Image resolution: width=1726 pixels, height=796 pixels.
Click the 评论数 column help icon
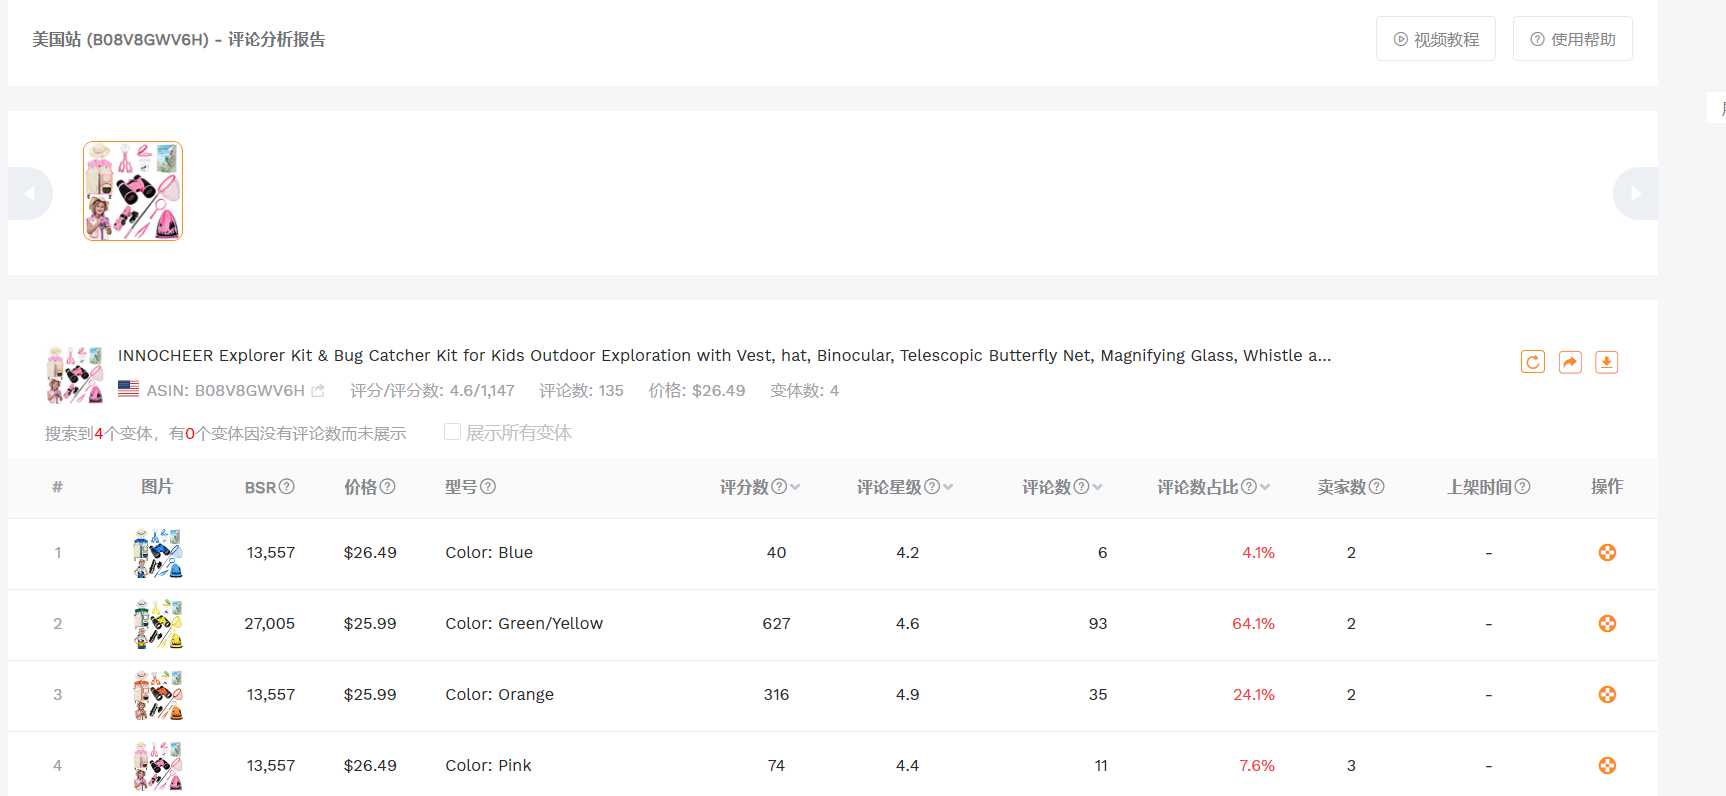(1081, 487)
